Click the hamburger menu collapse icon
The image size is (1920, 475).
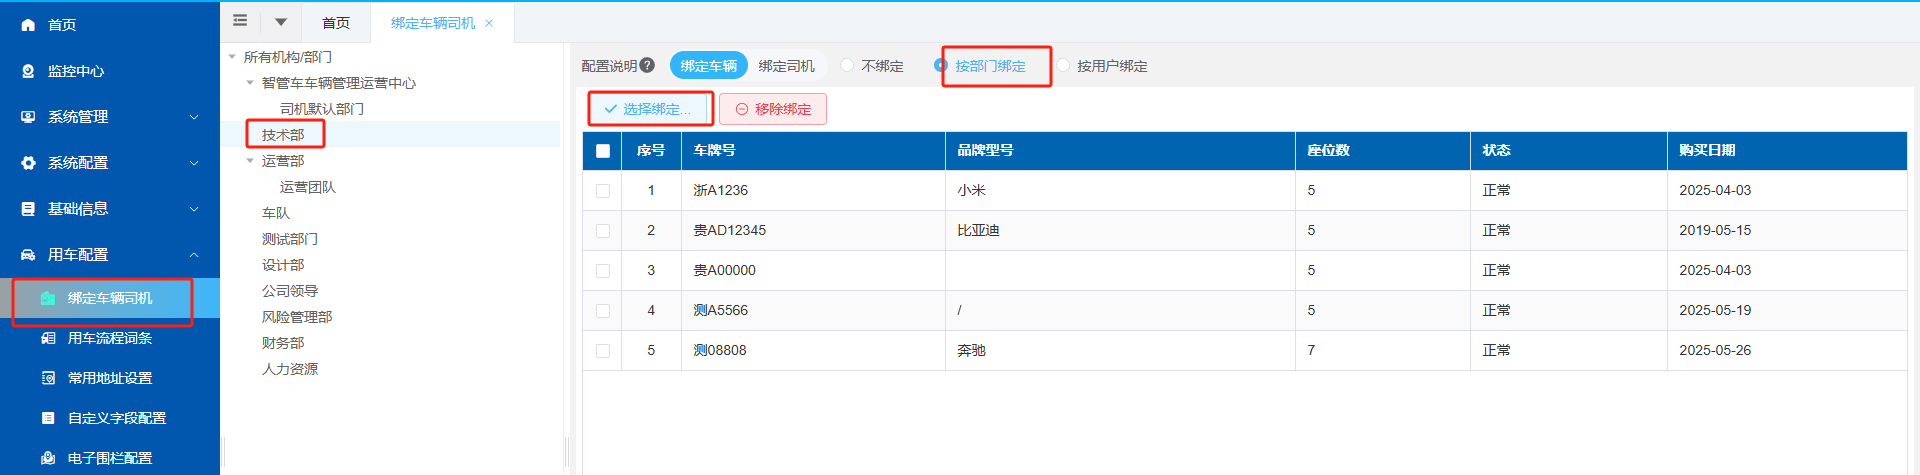[240, 21]
